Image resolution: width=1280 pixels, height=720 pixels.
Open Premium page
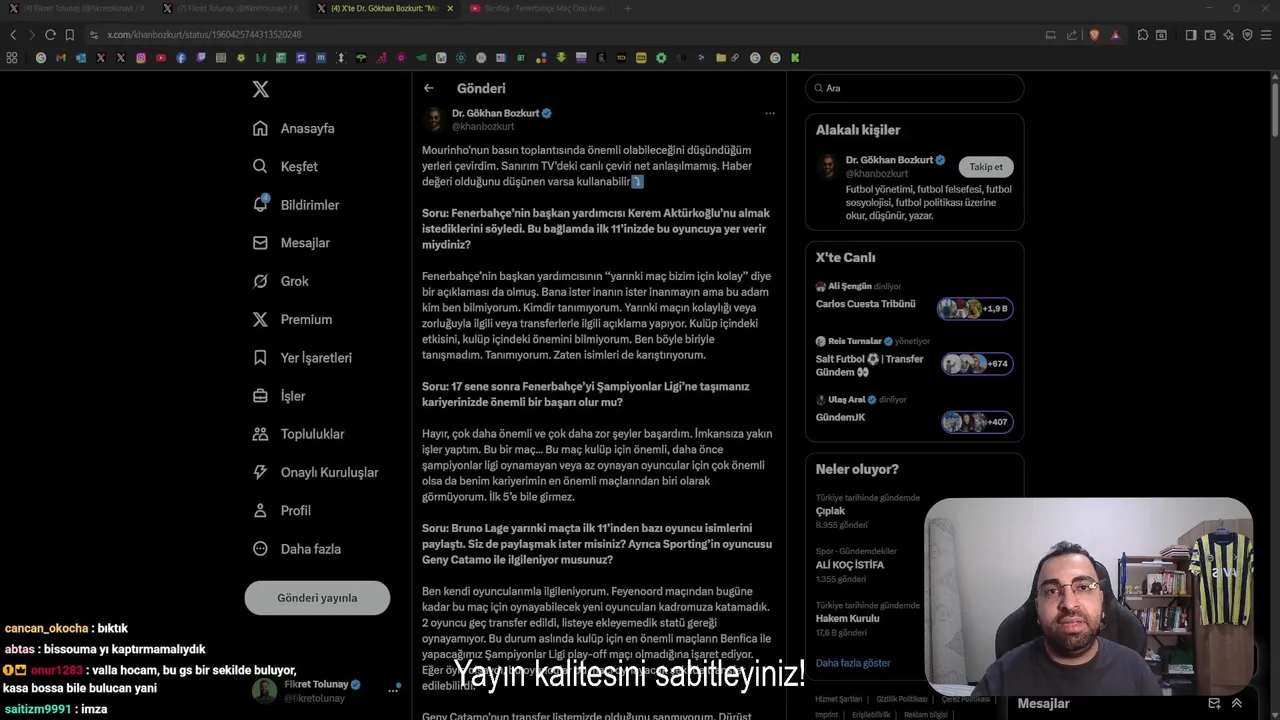292,319
